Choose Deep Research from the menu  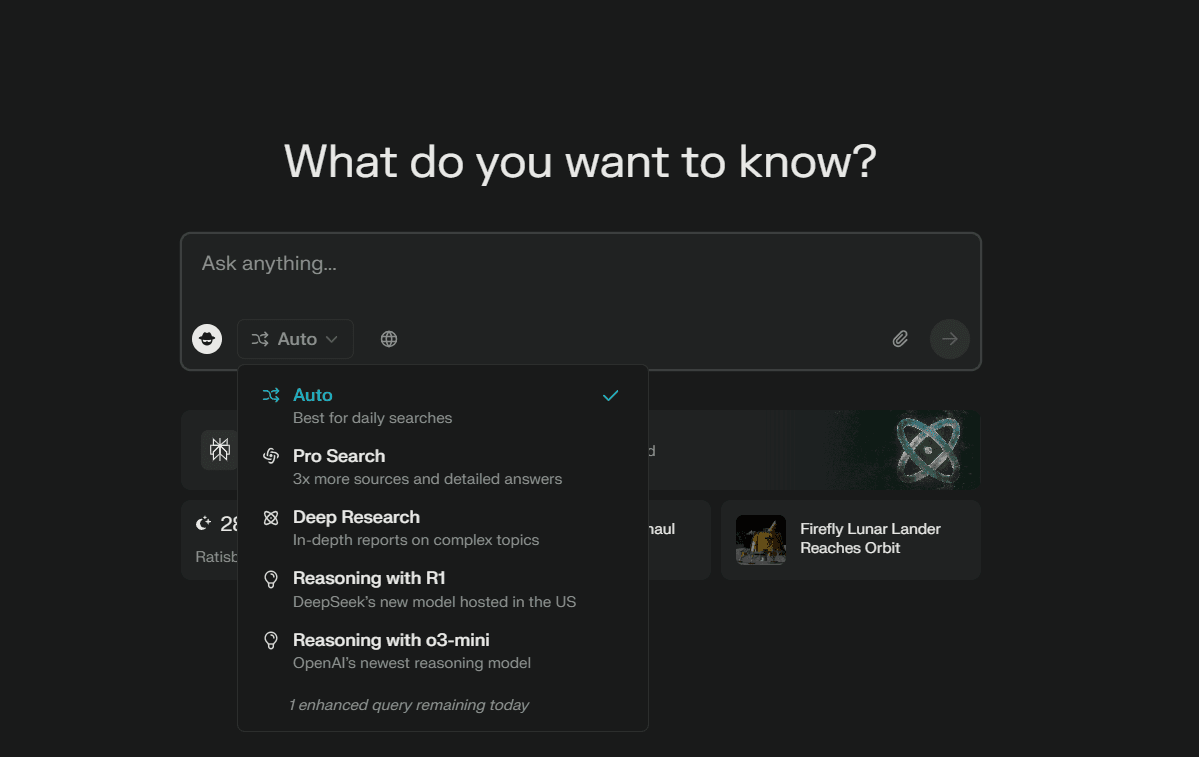(443, 528)
